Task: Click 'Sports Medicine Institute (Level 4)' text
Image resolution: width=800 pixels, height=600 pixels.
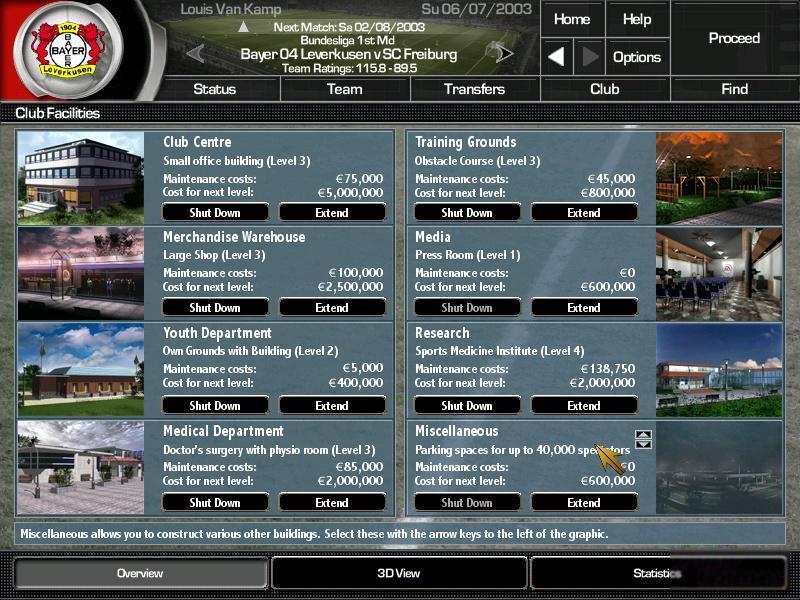Action: click(500, 351)
